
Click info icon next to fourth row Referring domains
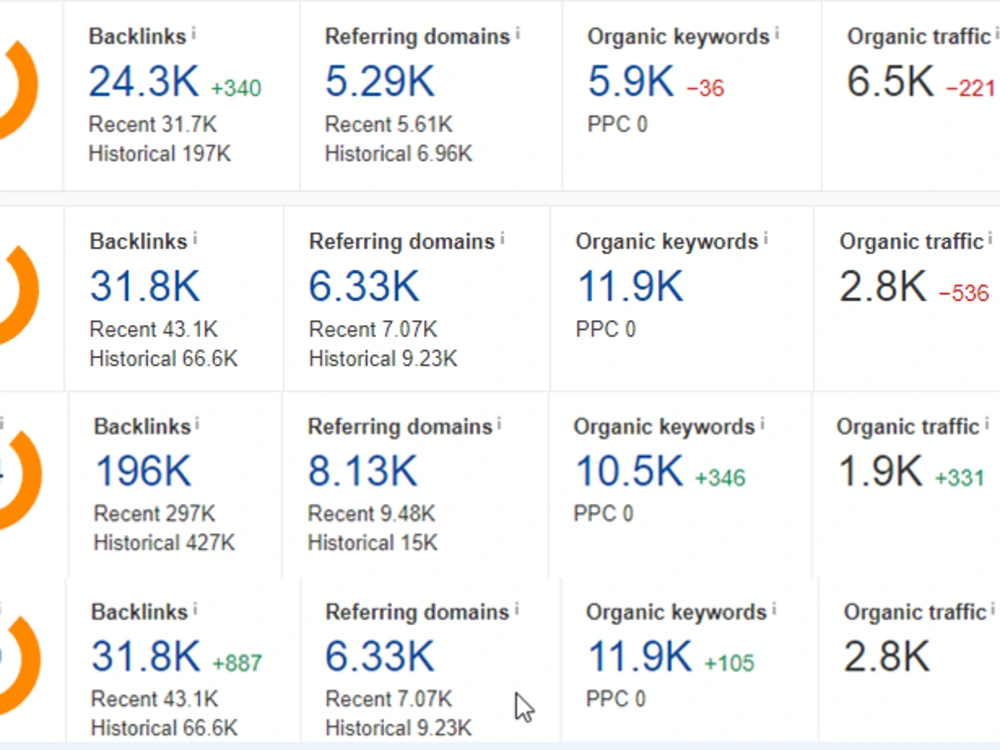click(x=517, y=608)
